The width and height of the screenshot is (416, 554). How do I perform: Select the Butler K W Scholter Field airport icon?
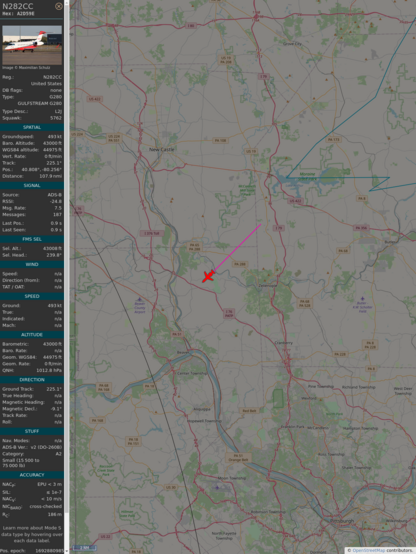(362, 299)
